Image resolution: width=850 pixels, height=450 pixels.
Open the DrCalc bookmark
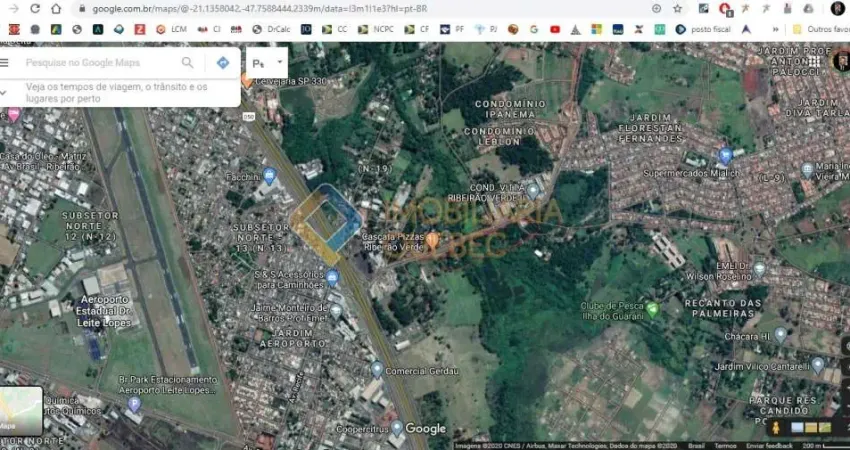click(272, 29)
